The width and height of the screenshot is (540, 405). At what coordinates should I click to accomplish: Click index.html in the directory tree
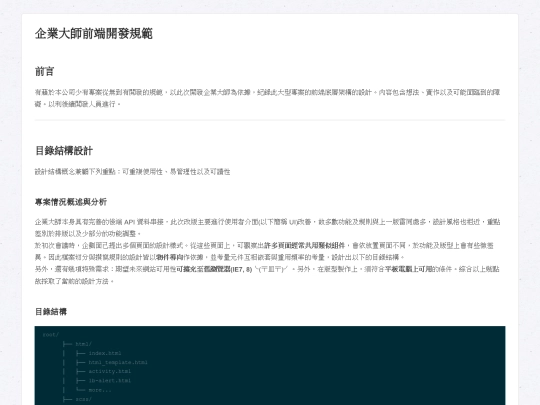105,353
